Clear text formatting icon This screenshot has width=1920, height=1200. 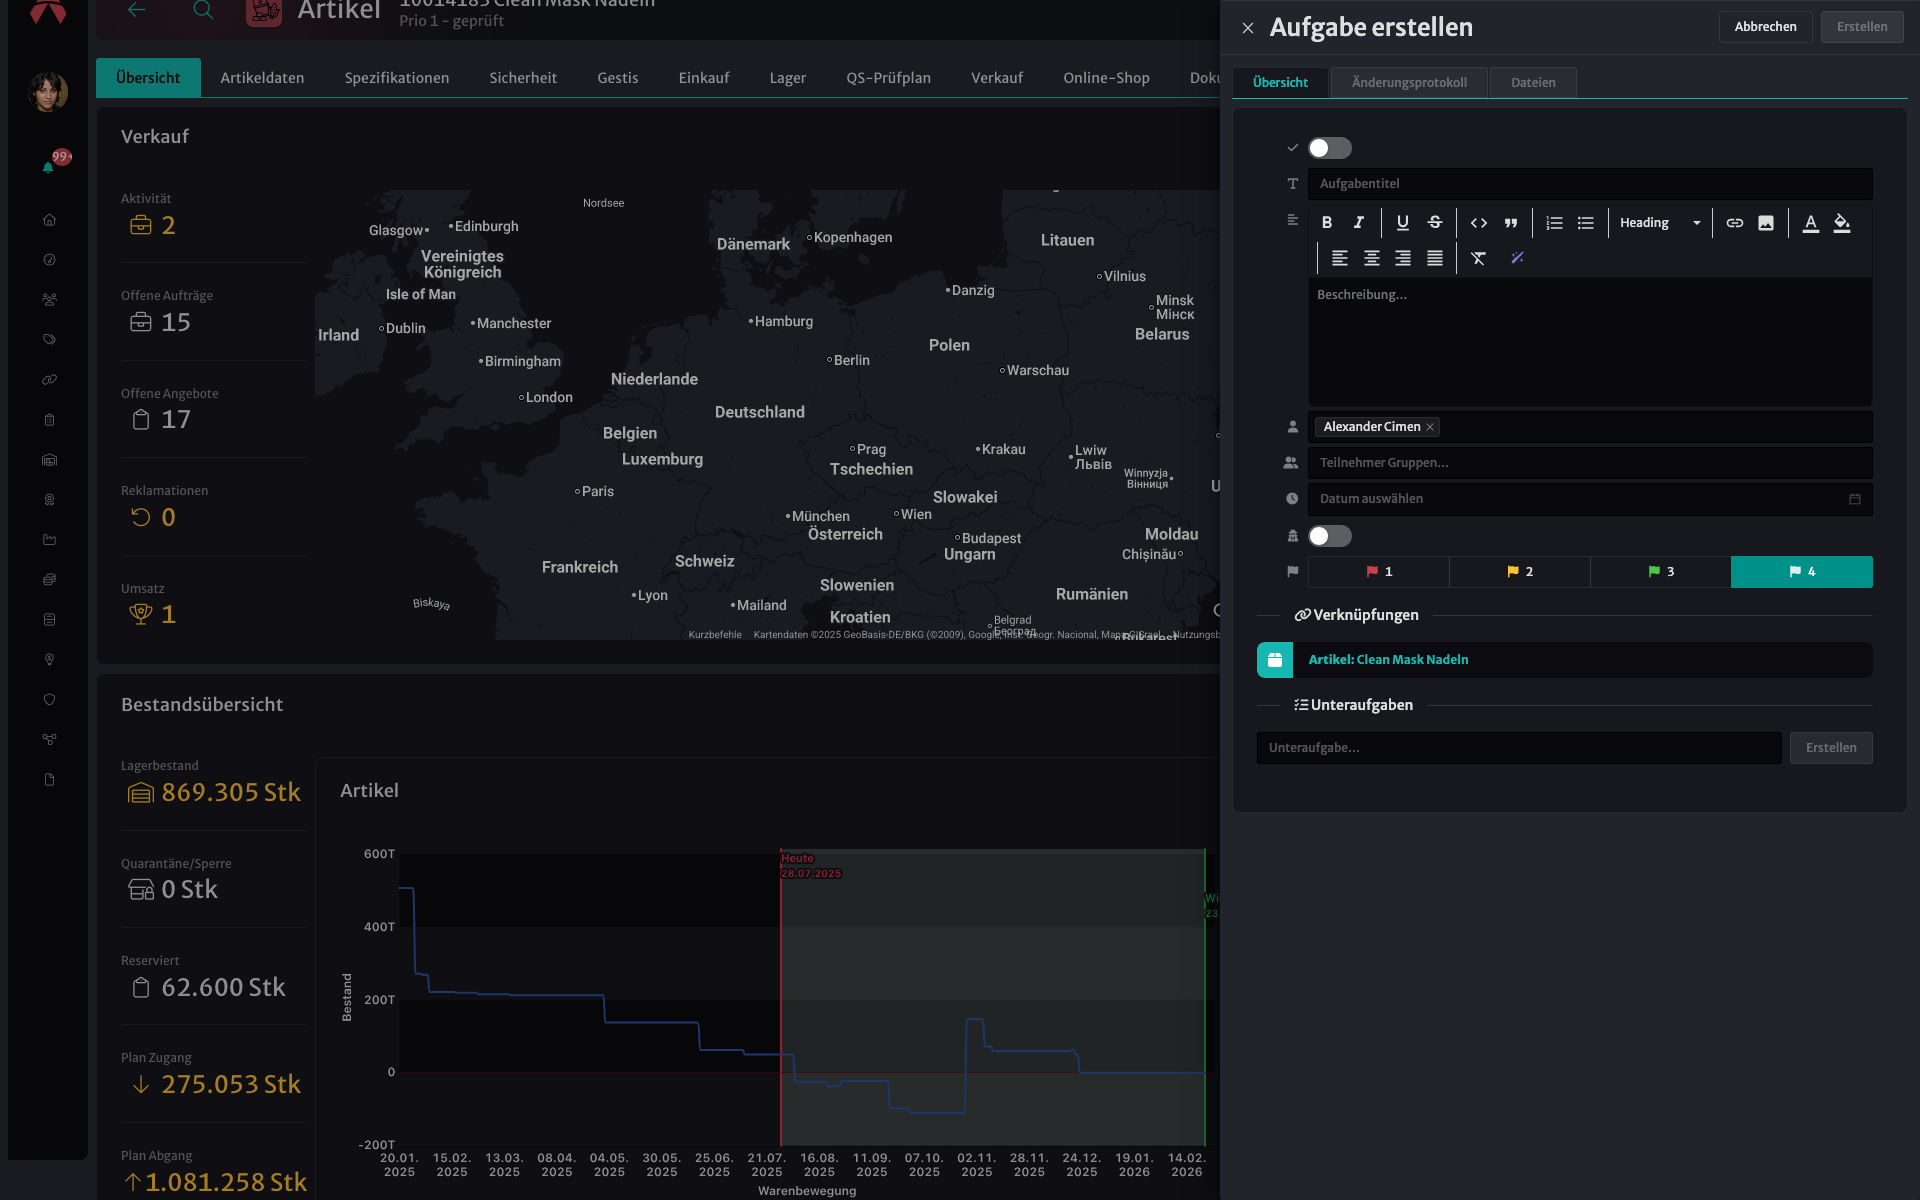tap(1479, 258)
